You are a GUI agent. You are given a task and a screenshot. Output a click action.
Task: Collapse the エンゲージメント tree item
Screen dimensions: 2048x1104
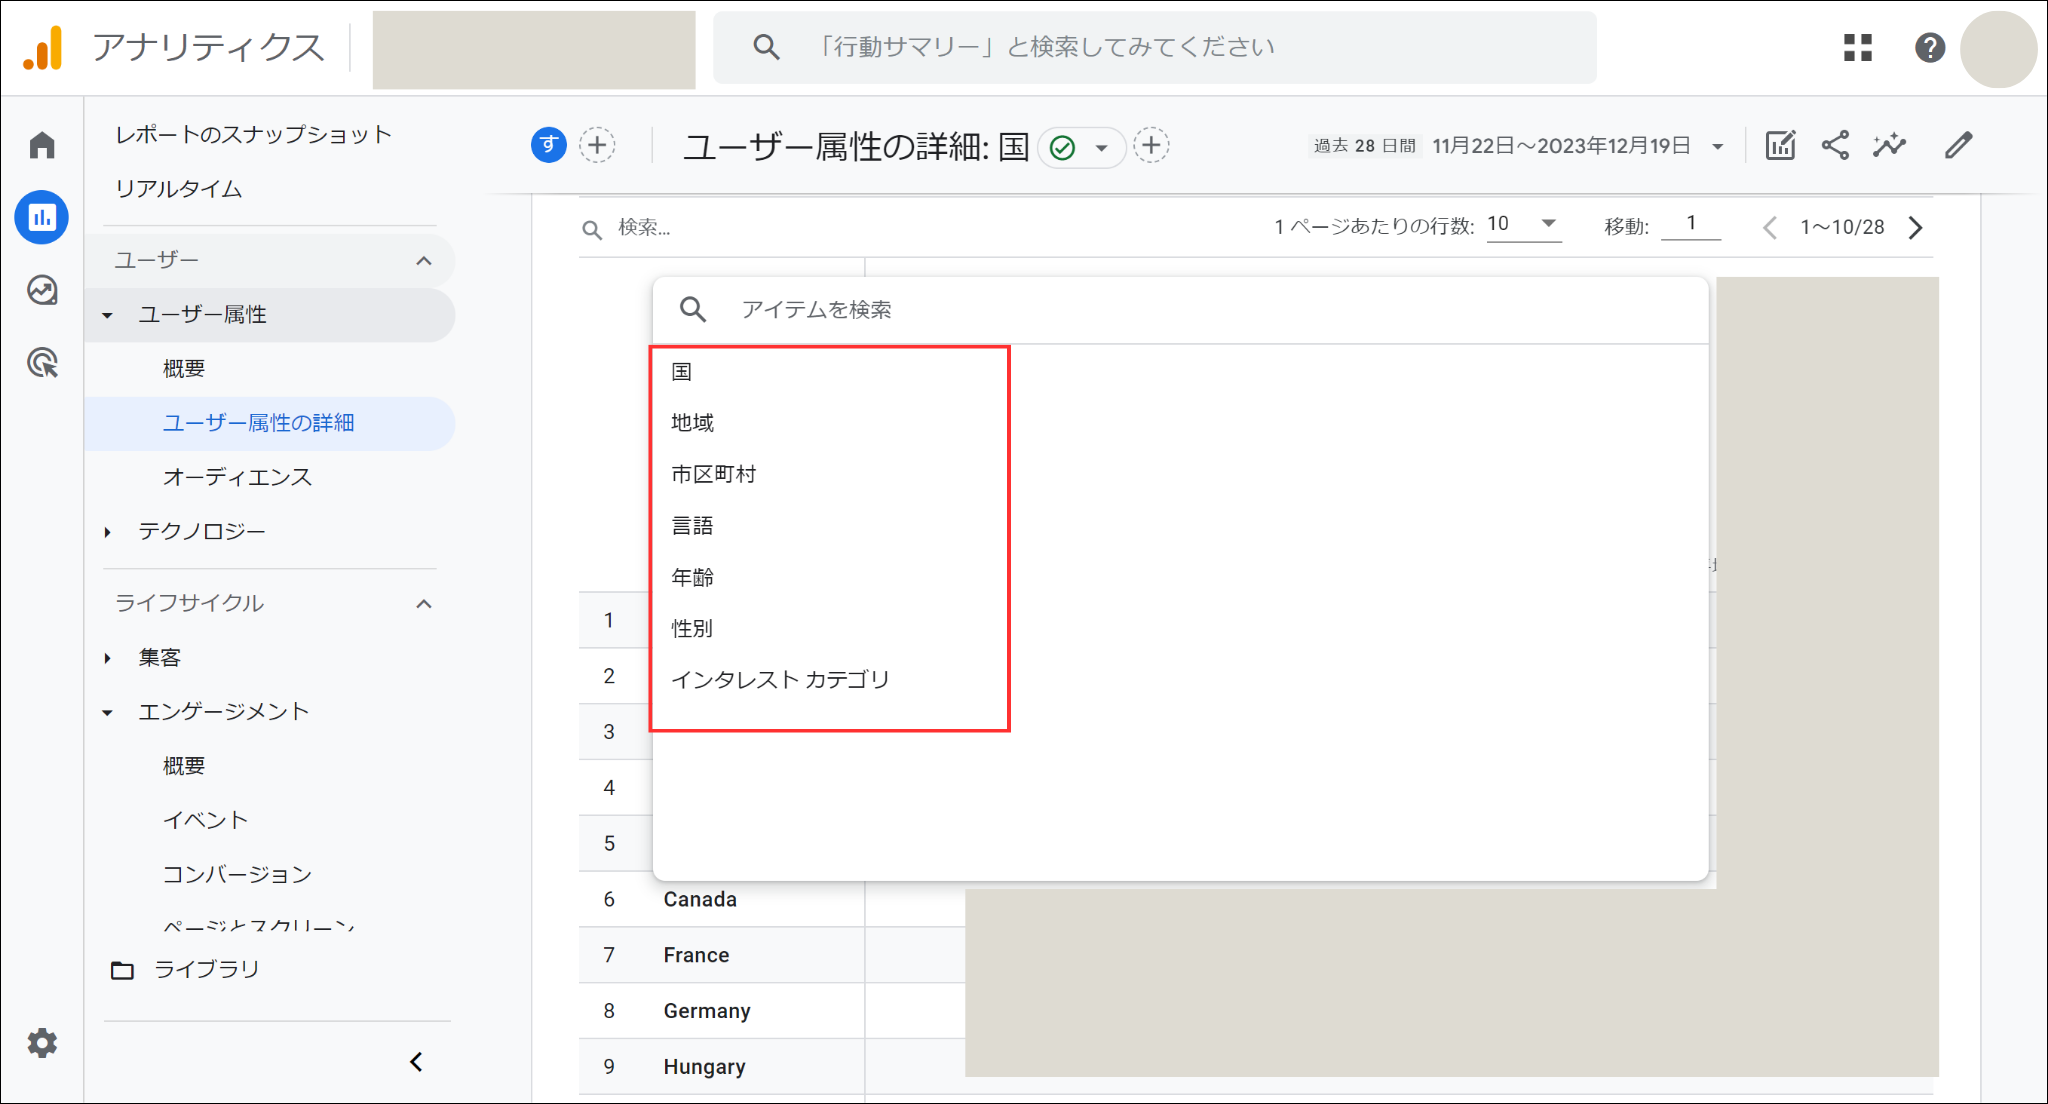[x=108, y=713]
